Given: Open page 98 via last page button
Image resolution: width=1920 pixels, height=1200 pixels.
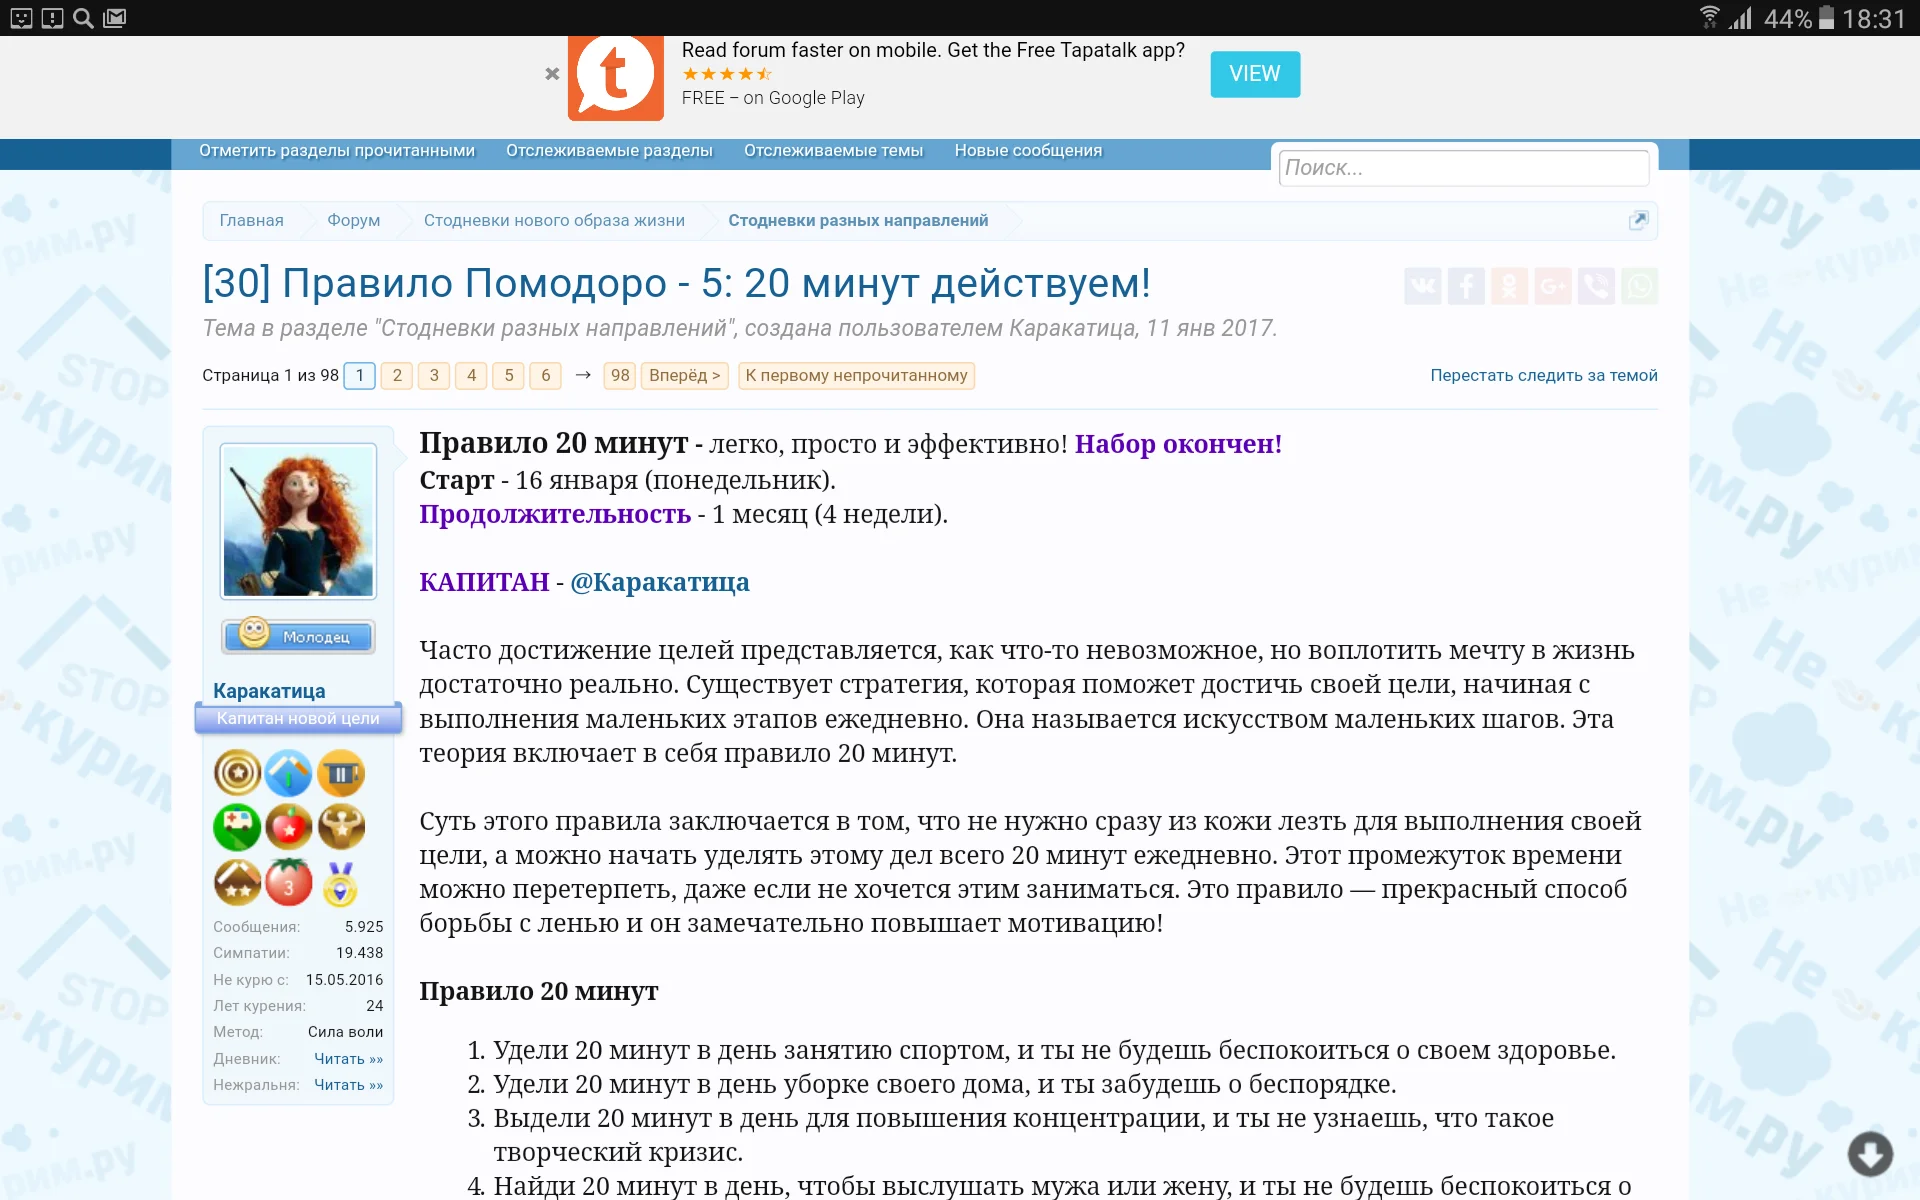Looking at the screenshot, I should [619, 375].
